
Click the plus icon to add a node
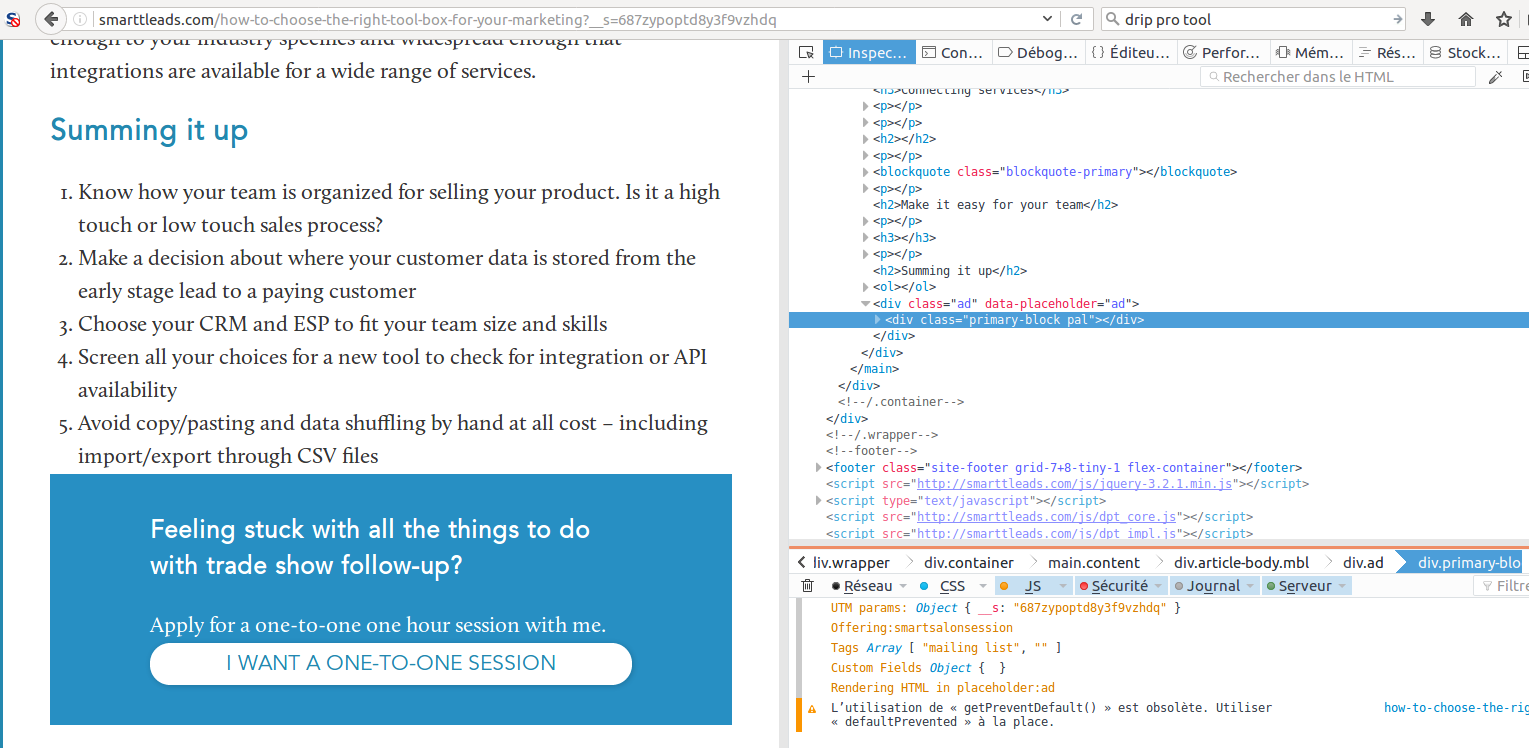808,77
